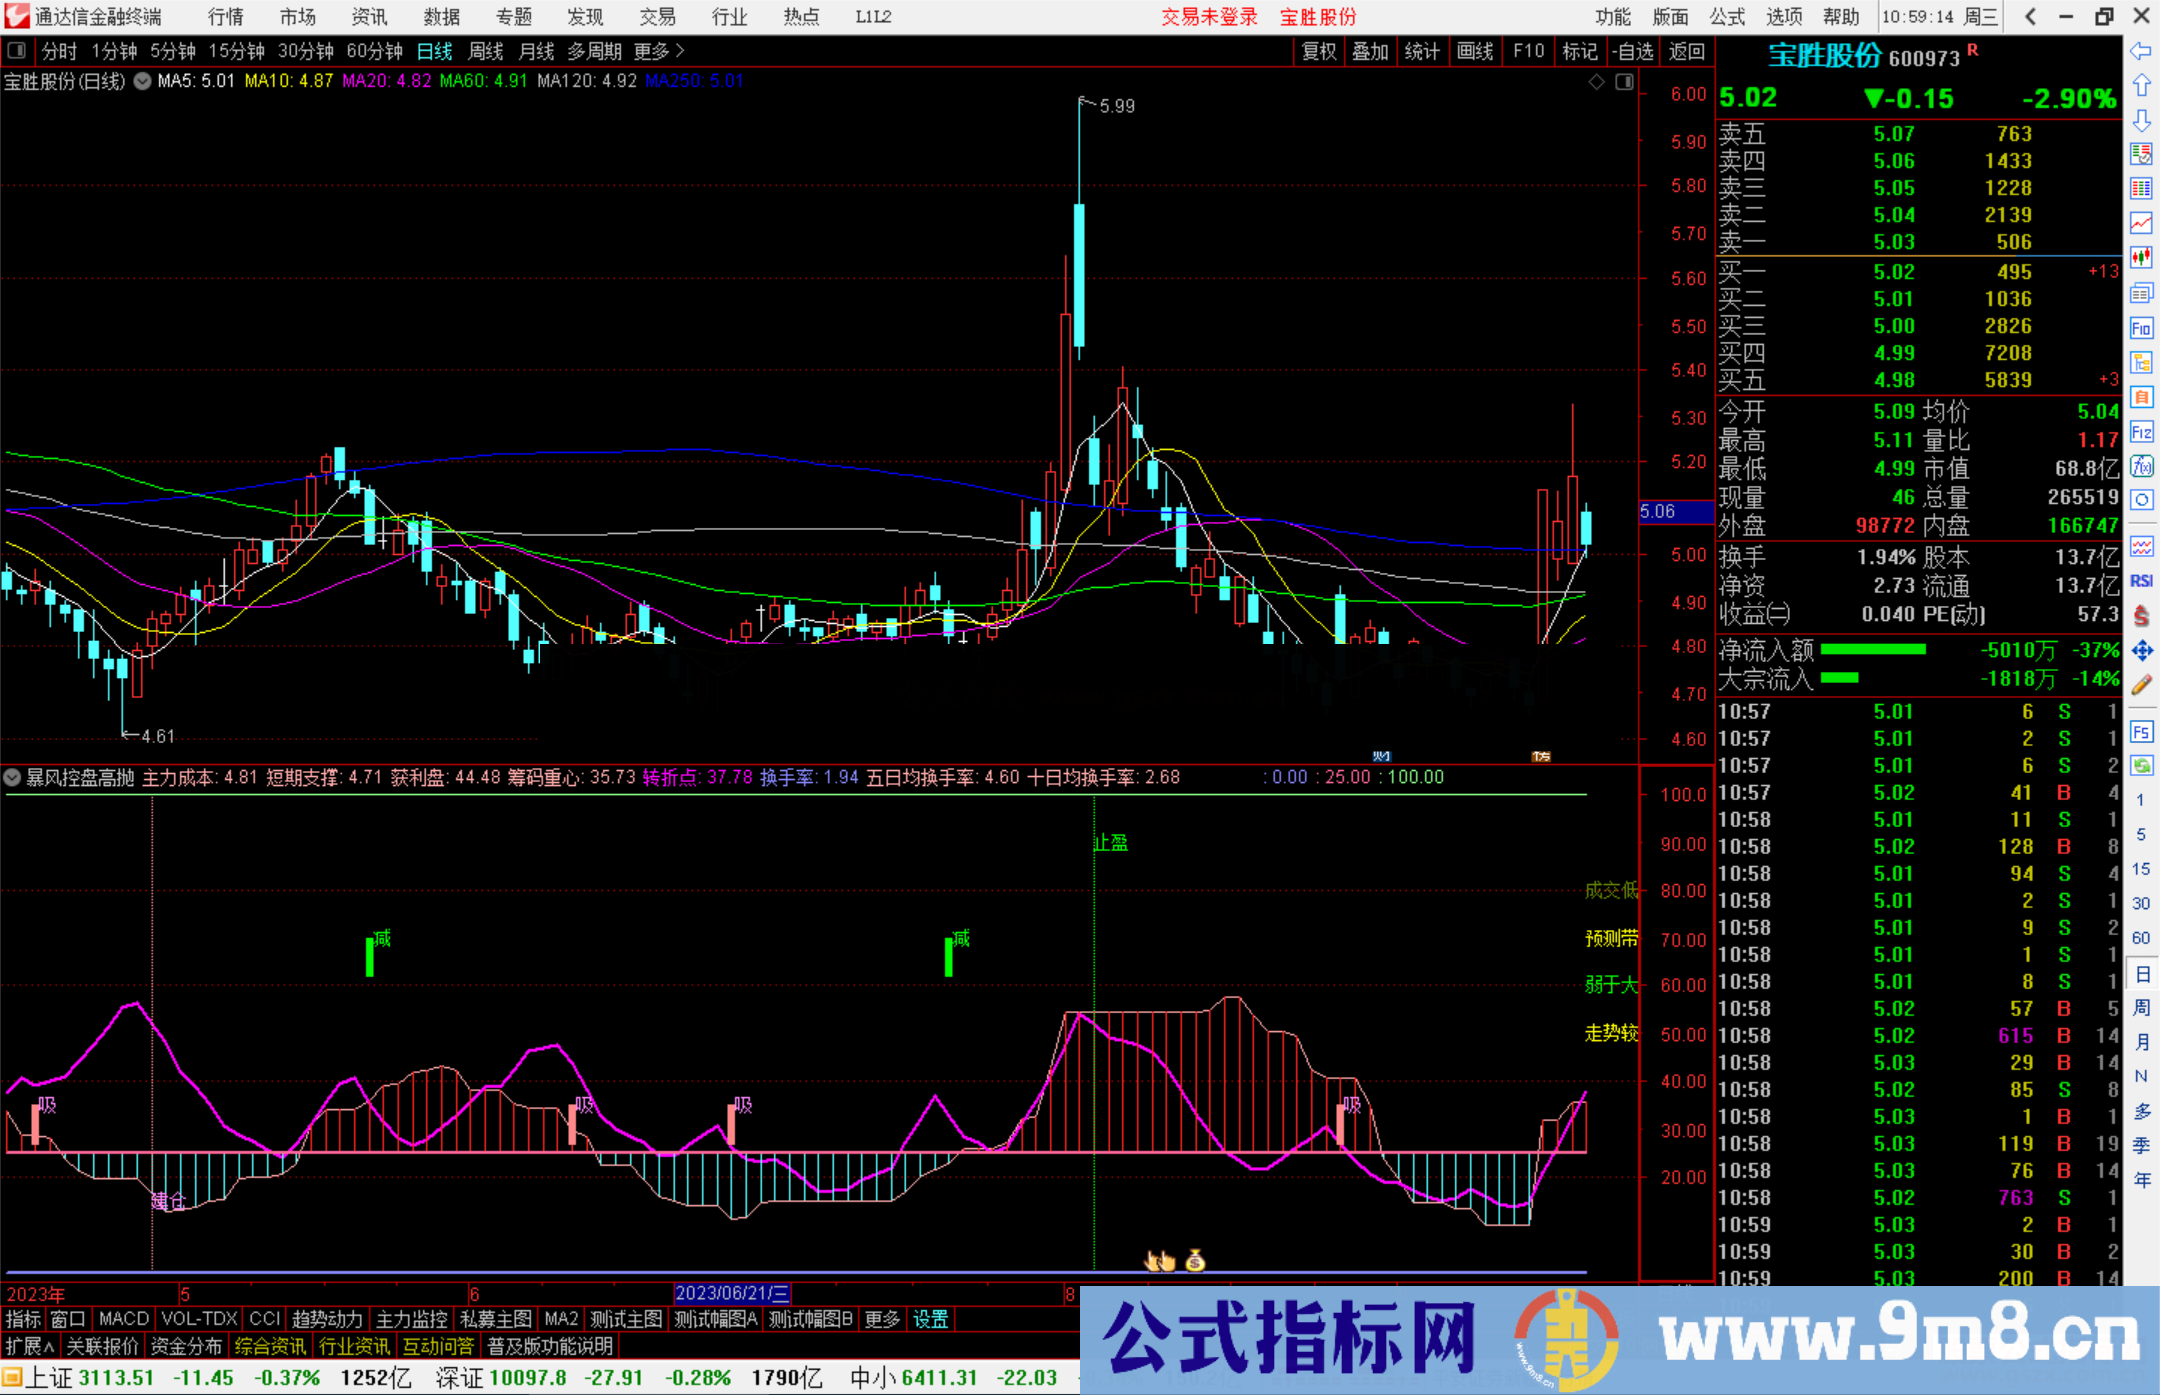
Task: Open the f(x) formula manager icon
Action: [2141, 466]
